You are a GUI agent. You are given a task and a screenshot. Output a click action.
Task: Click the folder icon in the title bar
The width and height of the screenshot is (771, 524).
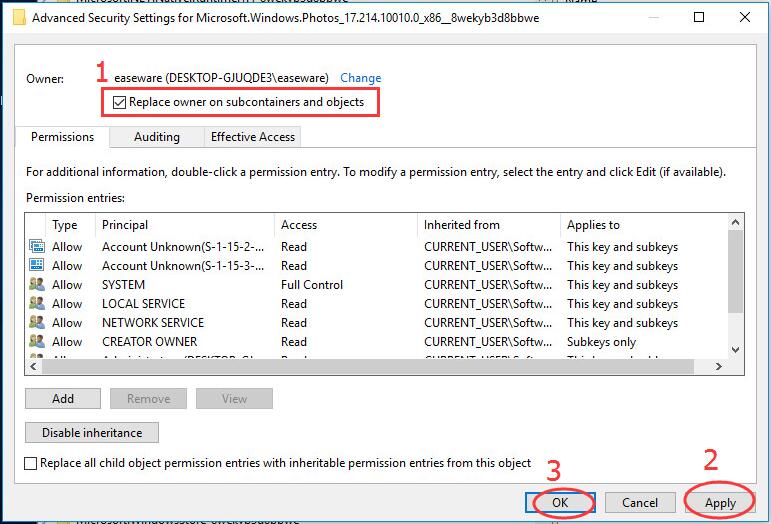[x=18, y=18]
